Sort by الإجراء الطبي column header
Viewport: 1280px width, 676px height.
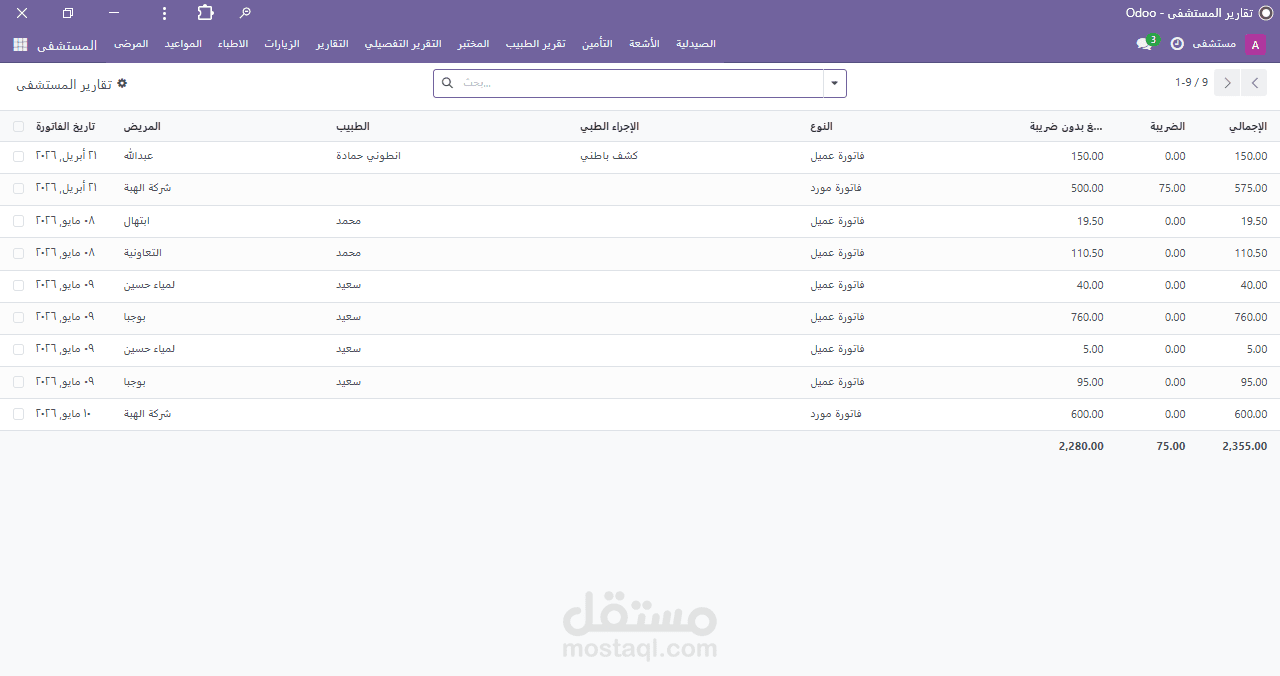pyautogui.click(x=609, y=127)
